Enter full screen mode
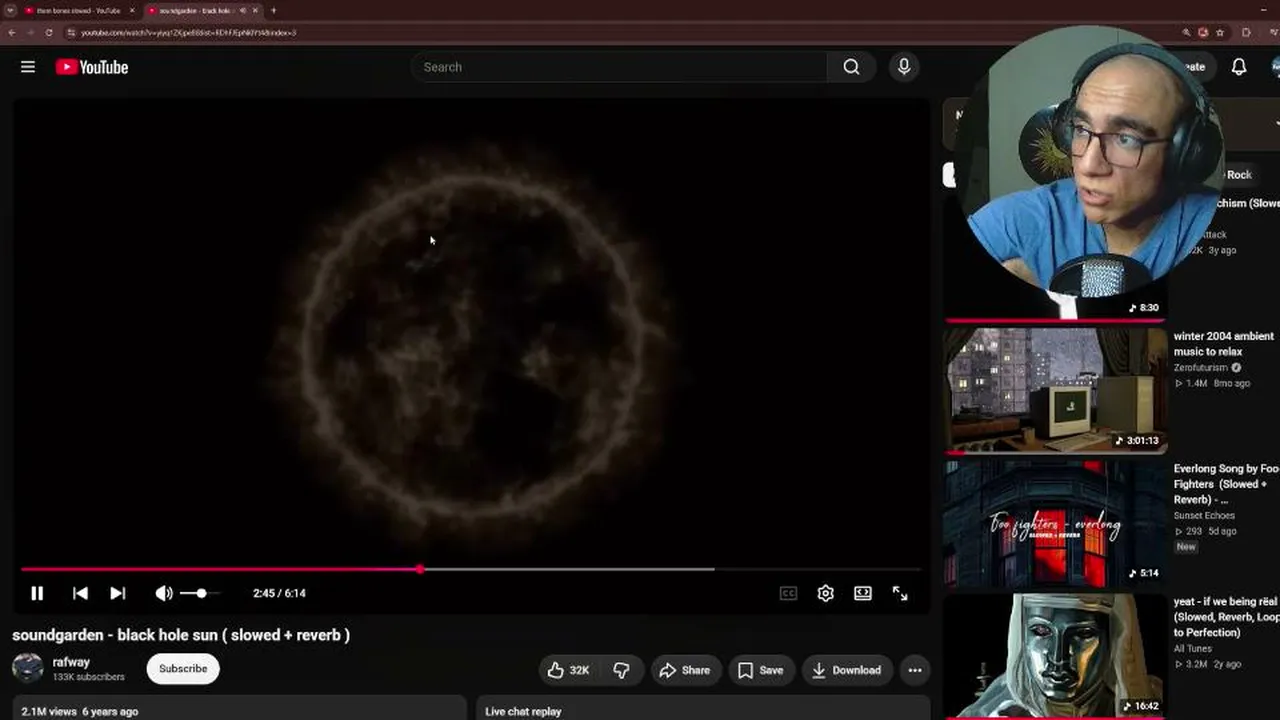Screen dimensions: 1280x720 coord(900,593)
